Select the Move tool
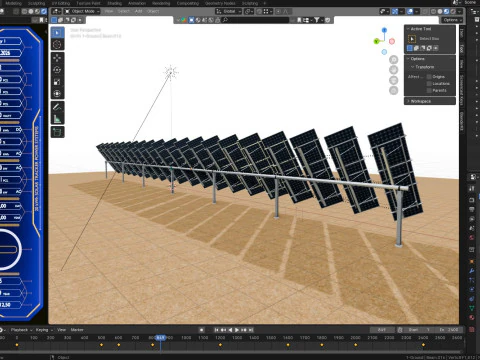The width and height of the screenshot is (480, 360). 57,58
